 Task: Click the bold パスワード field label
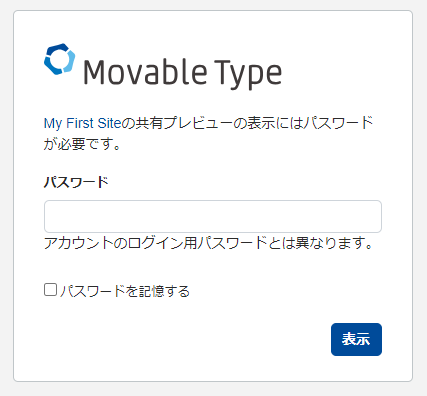[x=76, y=182]
